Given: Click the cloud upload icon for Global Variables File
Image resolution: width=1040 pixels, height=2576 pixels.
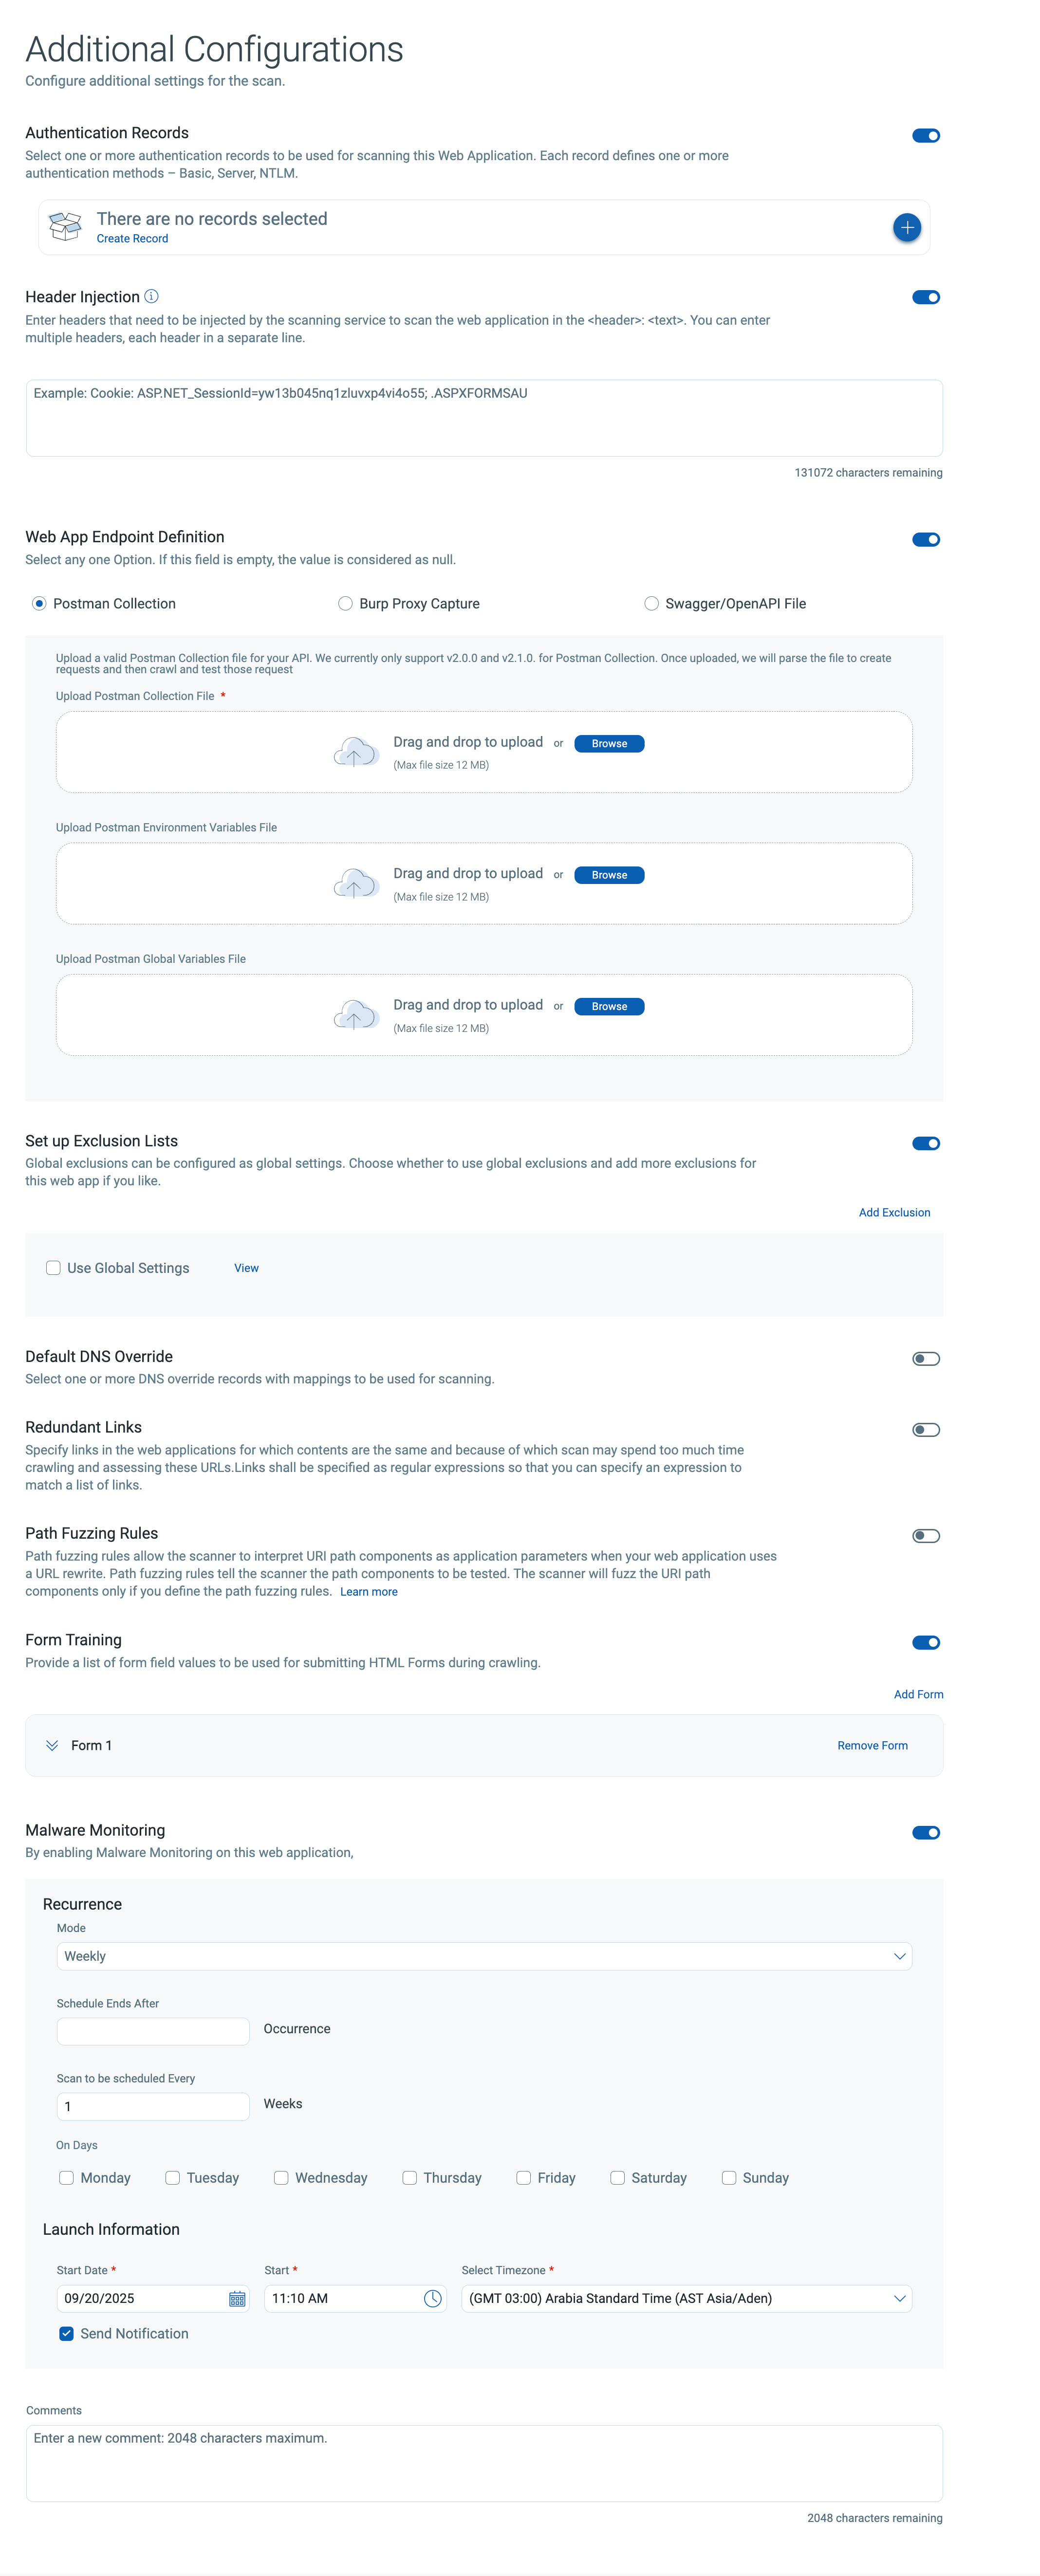Looking at the screenshot, I should 355,1015.
